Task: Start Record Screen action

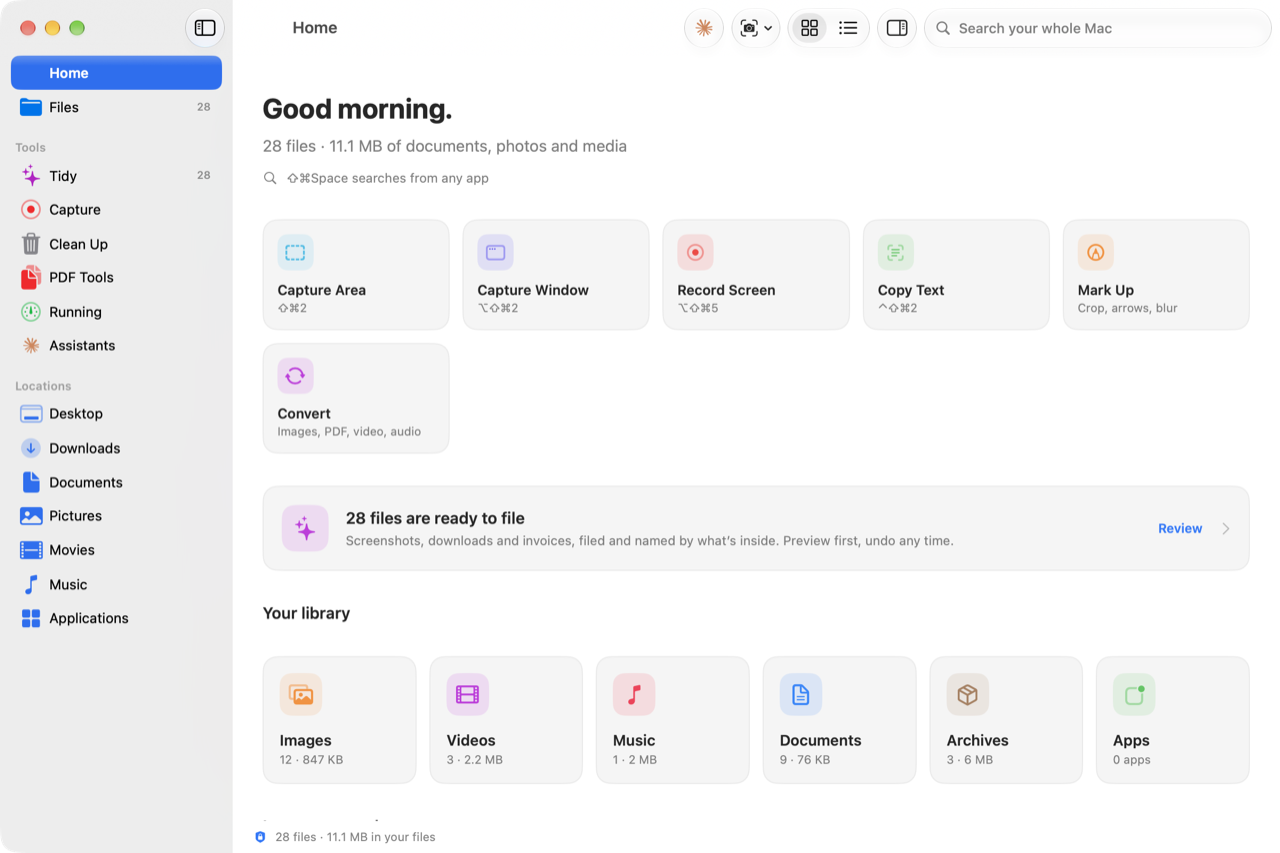Action: point(756,275)
